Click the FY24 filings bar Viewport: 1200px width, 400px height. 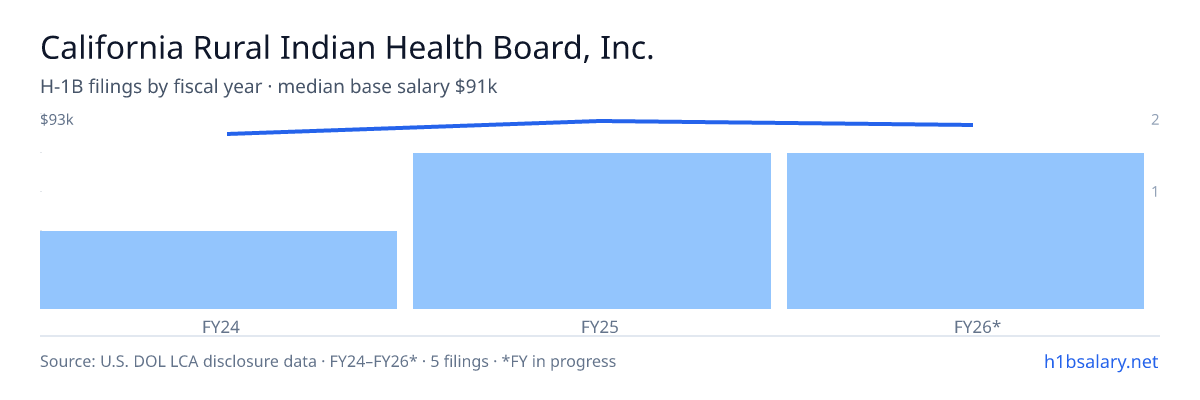[218, 270]
